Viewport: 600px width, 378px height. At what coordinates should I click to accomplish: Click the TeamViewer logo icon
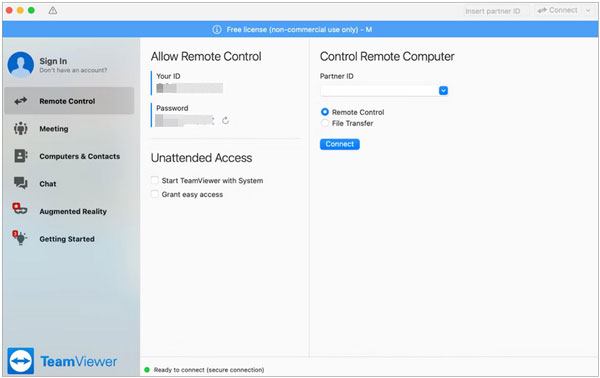(x=21, y=361)
